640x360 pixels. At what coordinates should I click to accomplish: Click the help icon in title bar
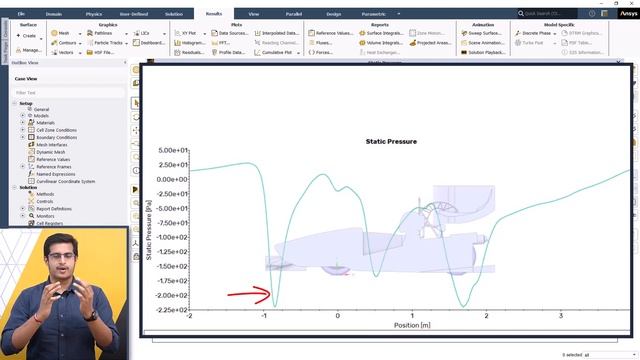592,13
